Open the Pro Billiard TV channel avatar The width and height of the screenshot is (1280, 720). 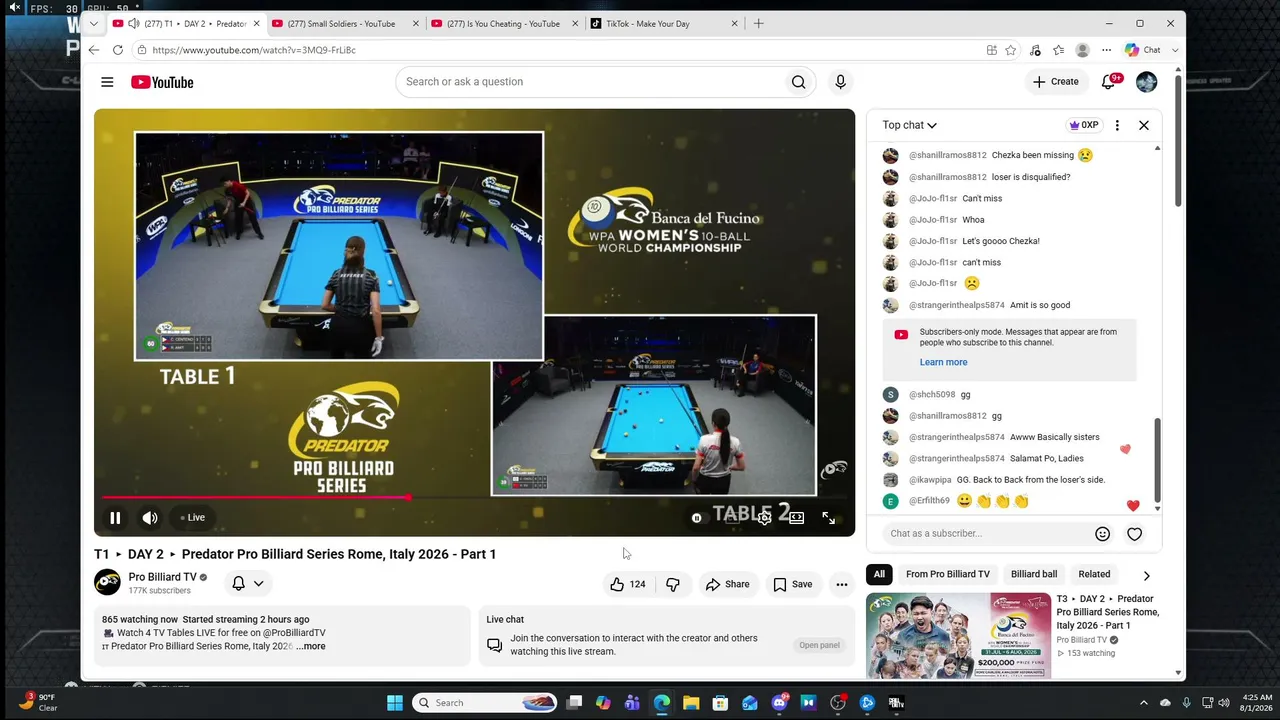107,582
